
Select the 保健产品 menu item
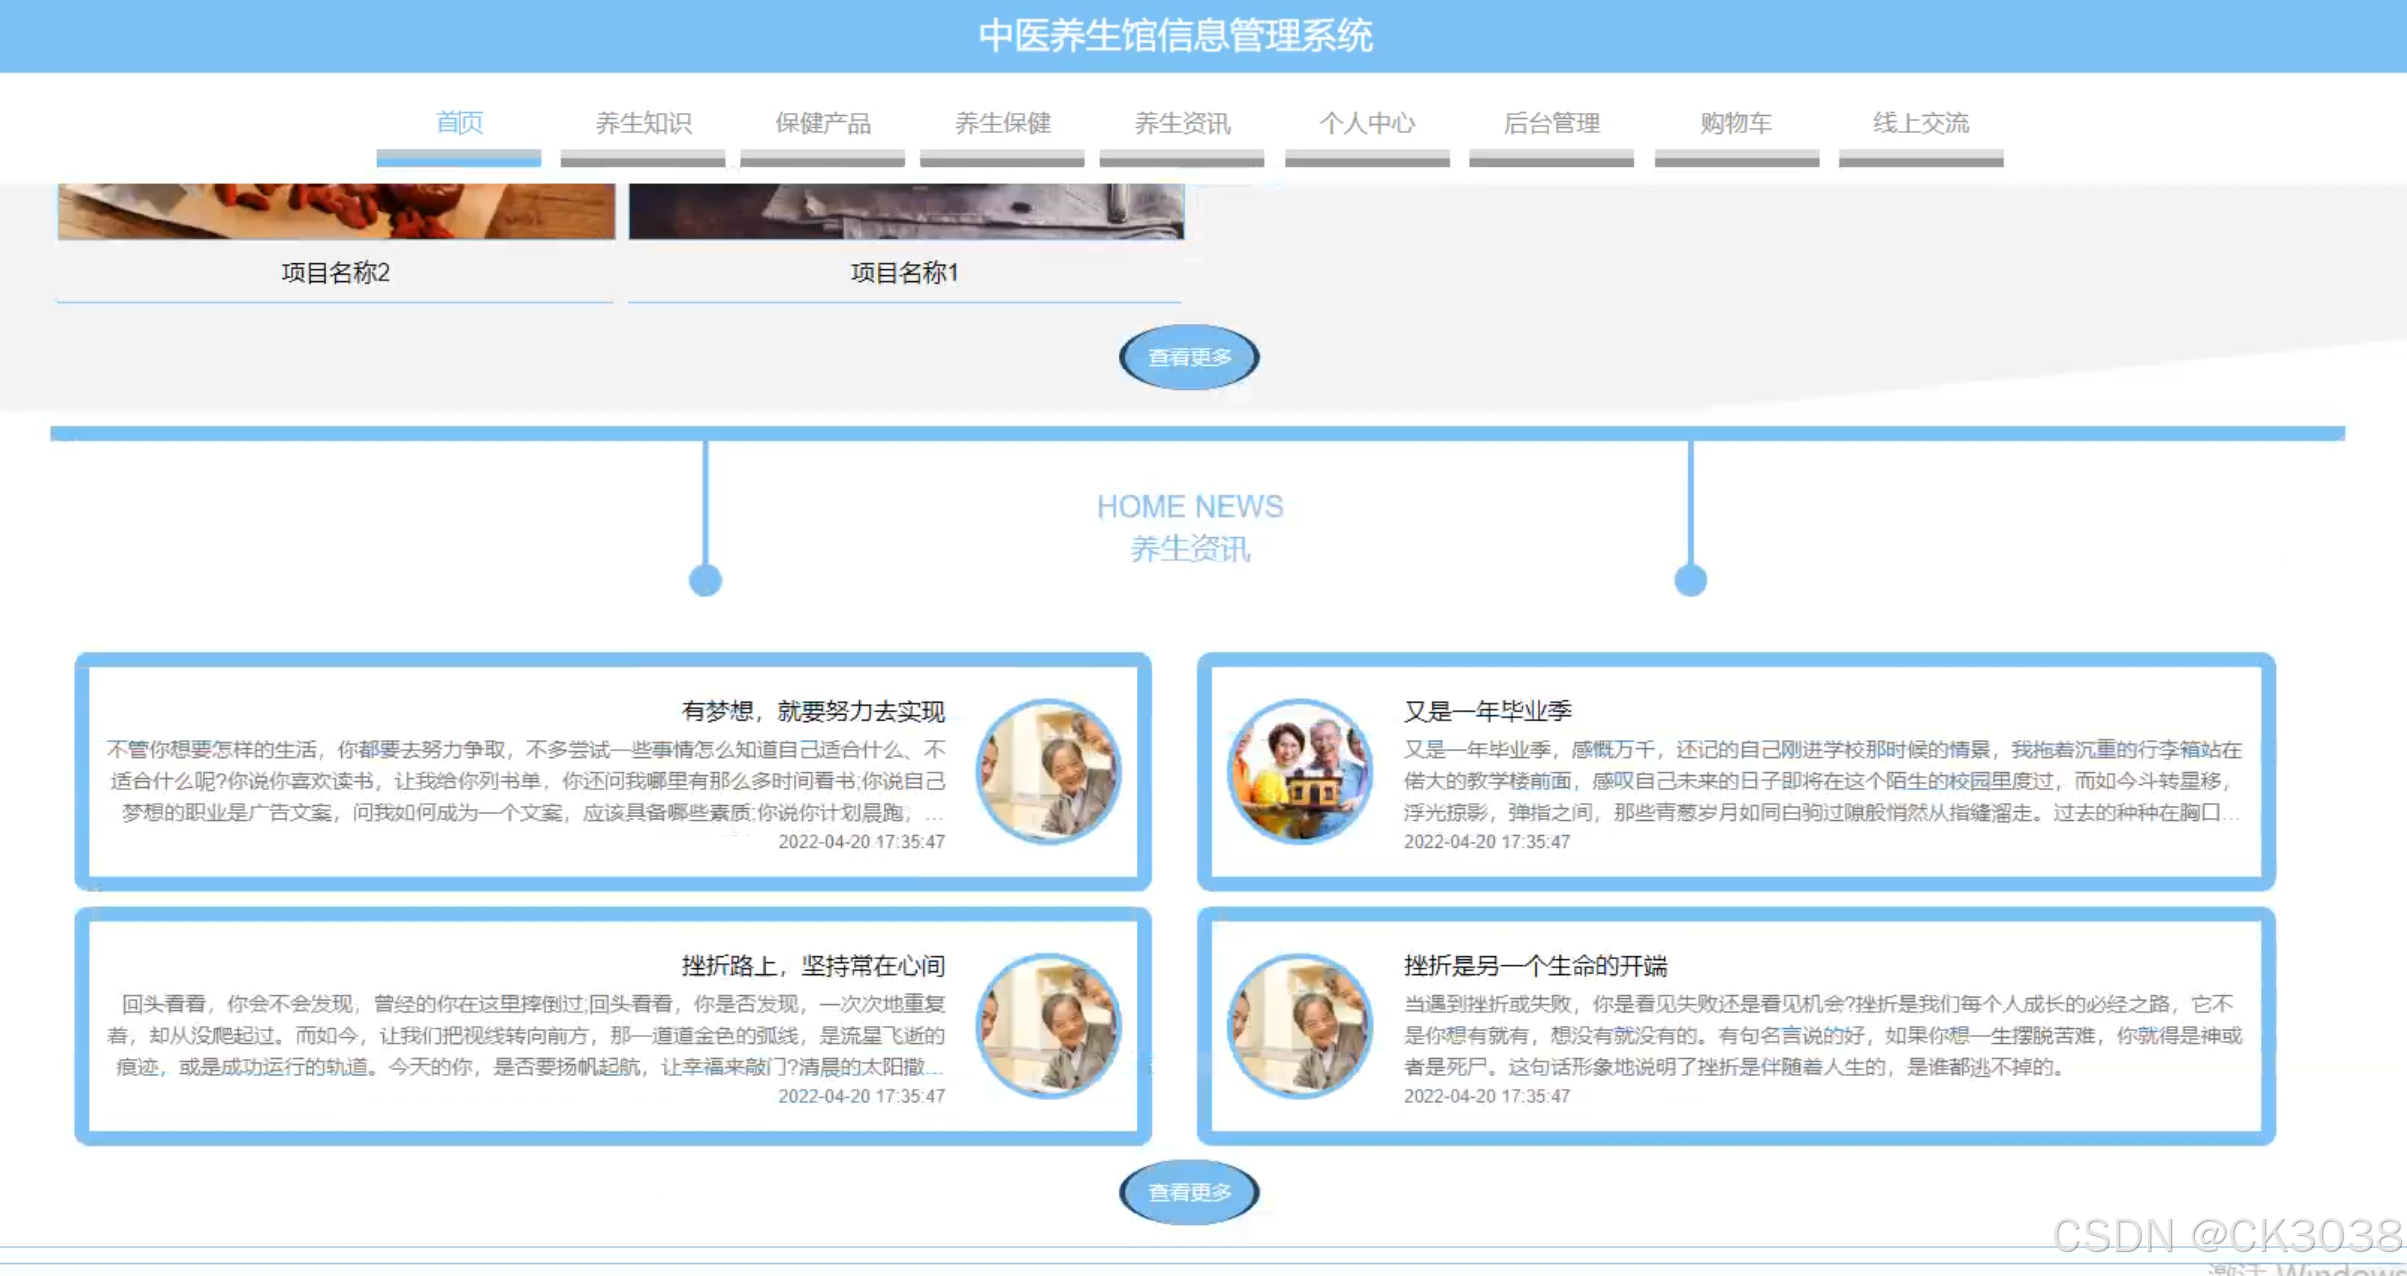(x=822, y=124)
